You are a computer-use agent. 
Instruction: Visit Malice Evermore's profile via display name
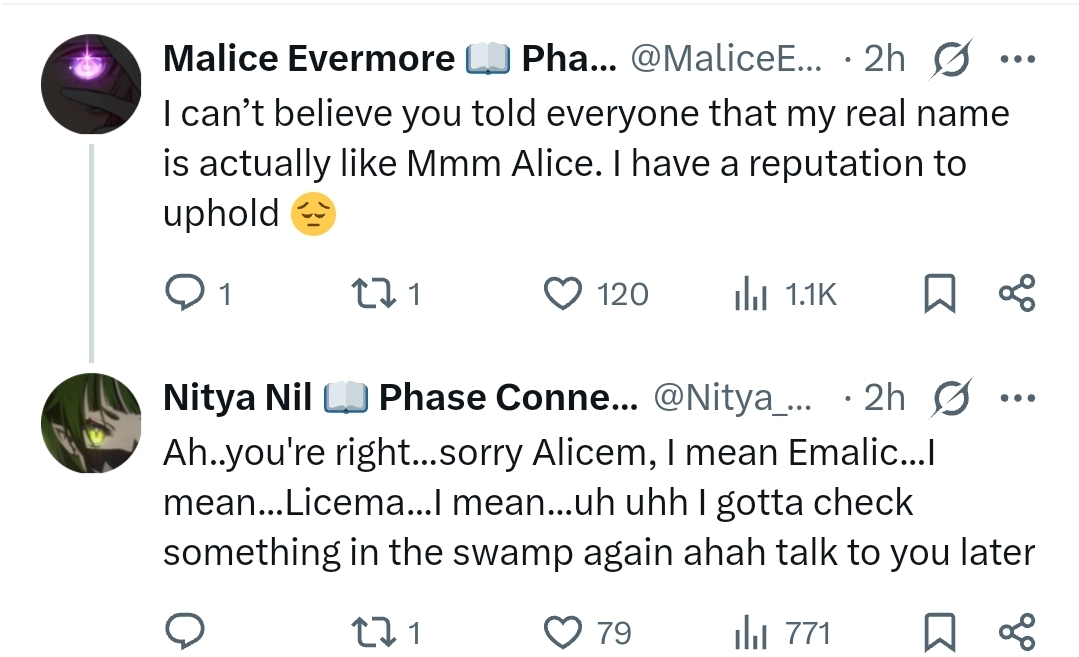click(308, 60)
